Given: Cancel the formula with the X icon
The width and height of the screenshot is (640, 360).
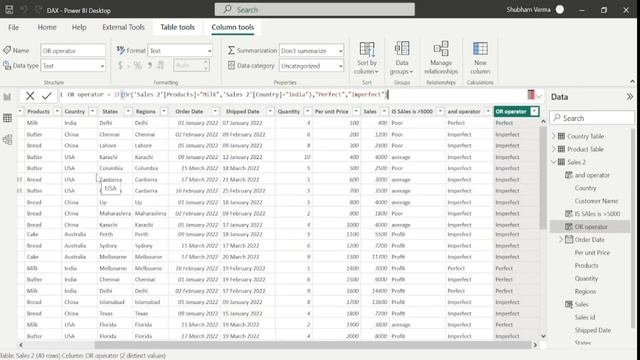Looking at the screenshot, I should click(x=30, y=96).
